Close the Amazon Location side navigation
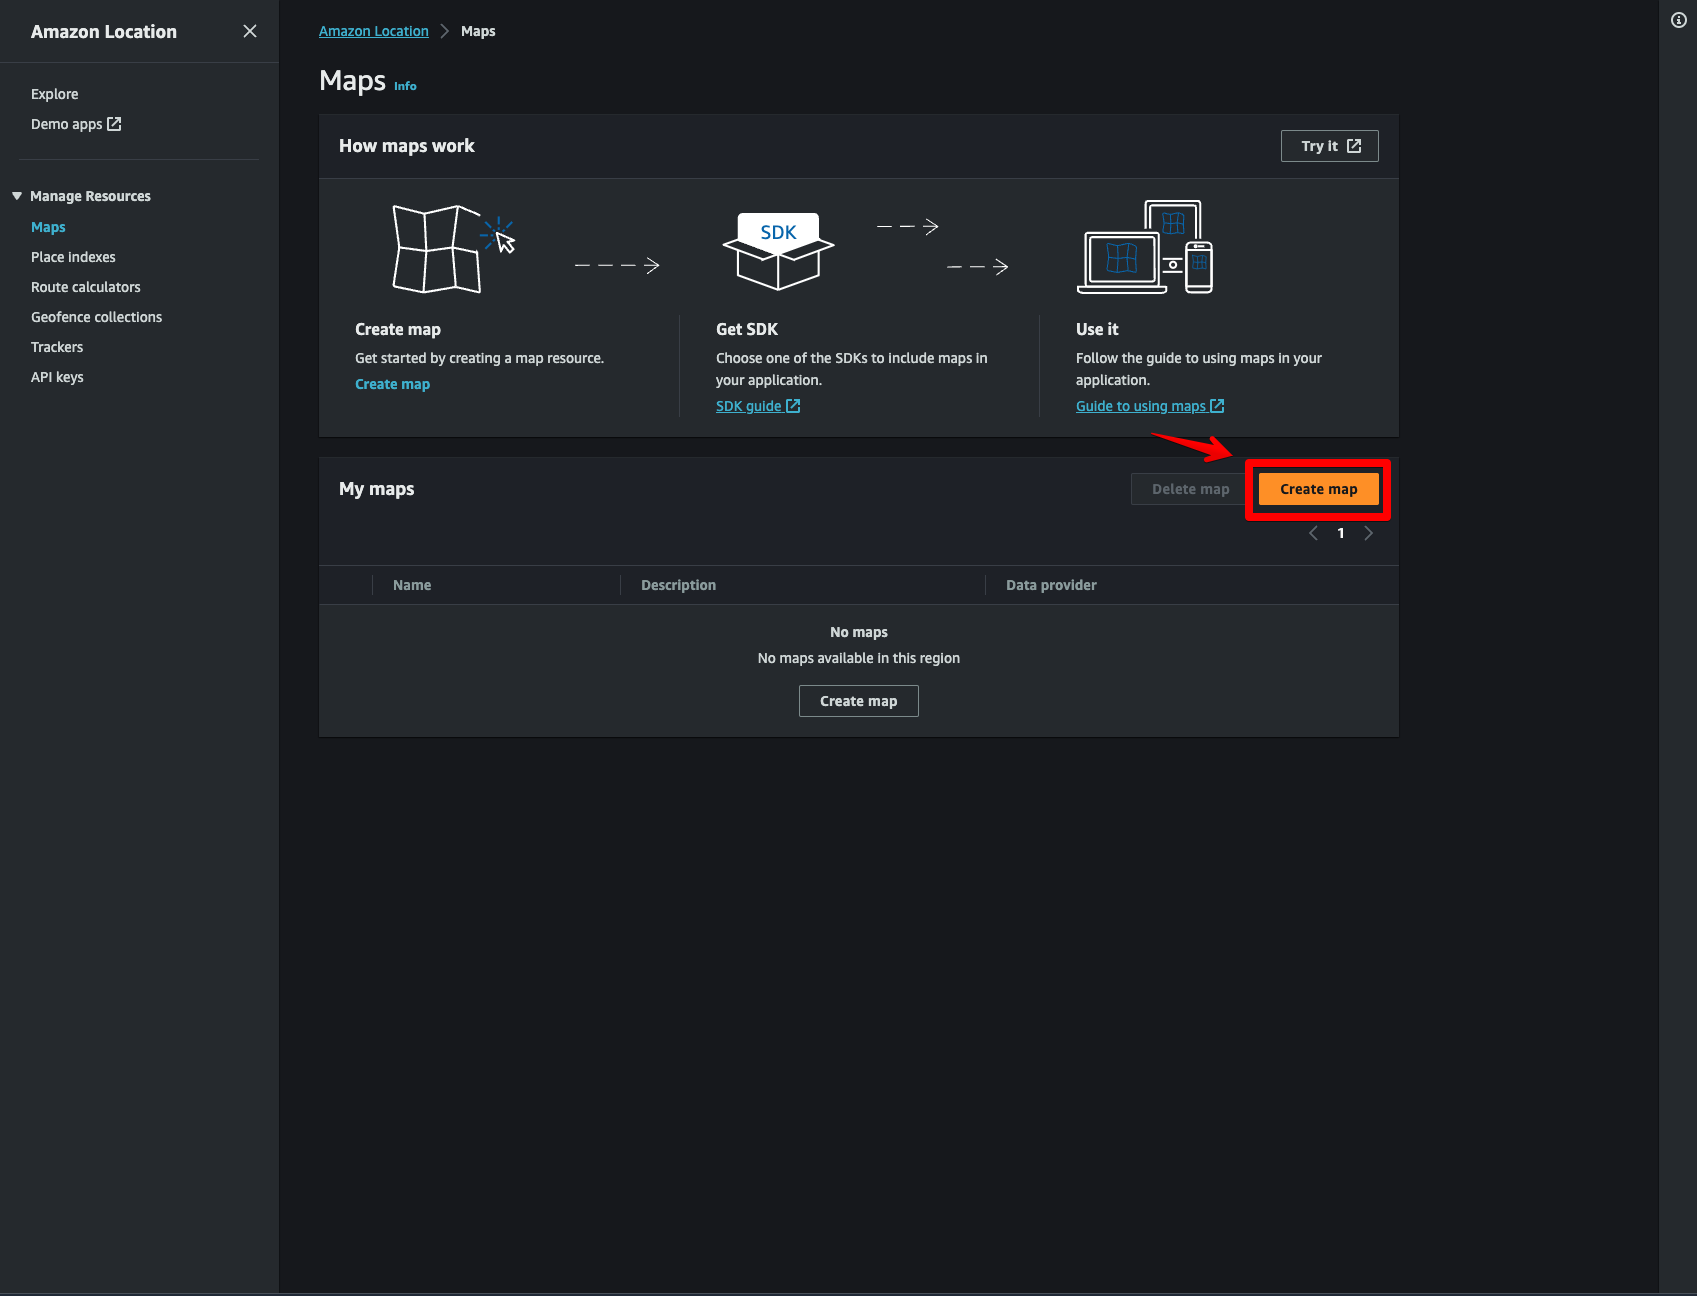This screenshot has height=1296, width=1697. click(x=250, y=31)
